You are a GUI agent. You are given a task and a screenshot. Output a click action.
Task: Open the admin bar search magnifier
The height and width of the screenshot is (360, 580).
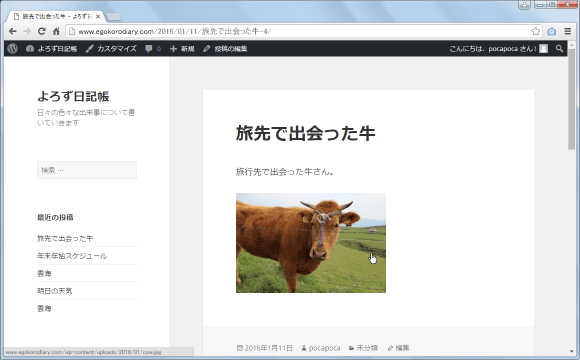(x=559, y=48)
